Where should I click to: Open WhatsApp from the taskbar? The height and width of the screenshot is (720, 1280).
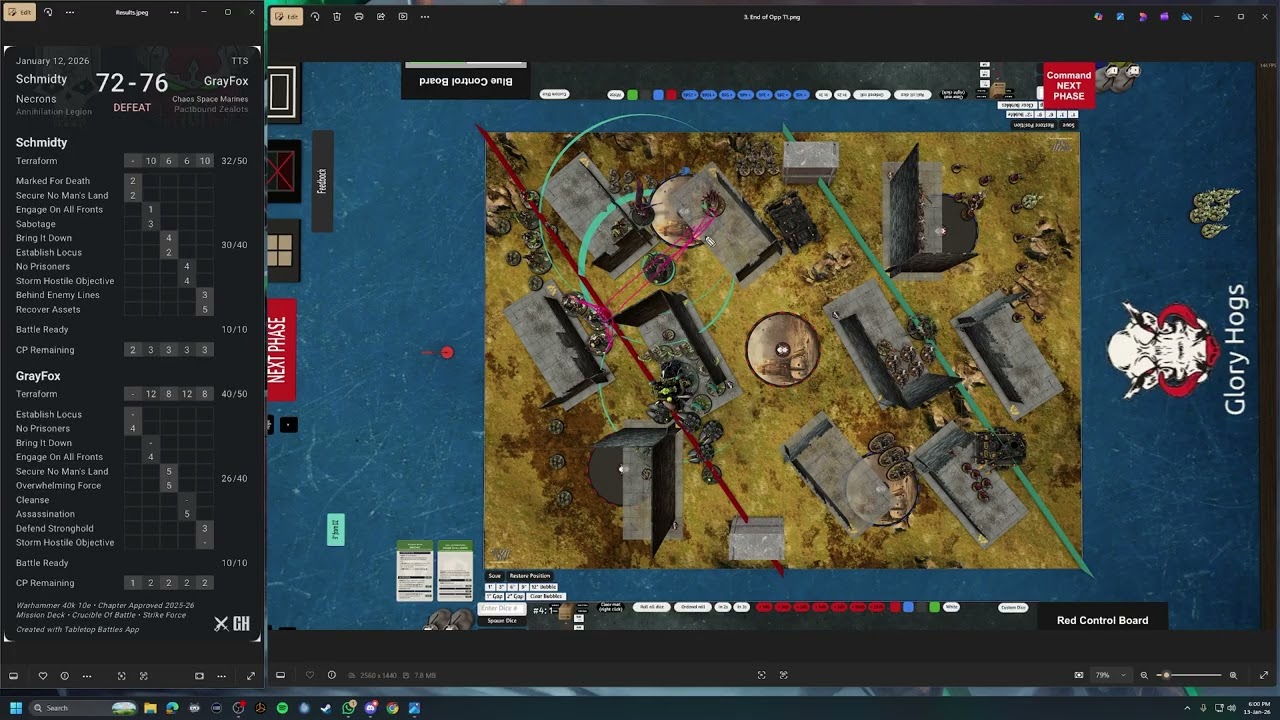click(348, 708)
